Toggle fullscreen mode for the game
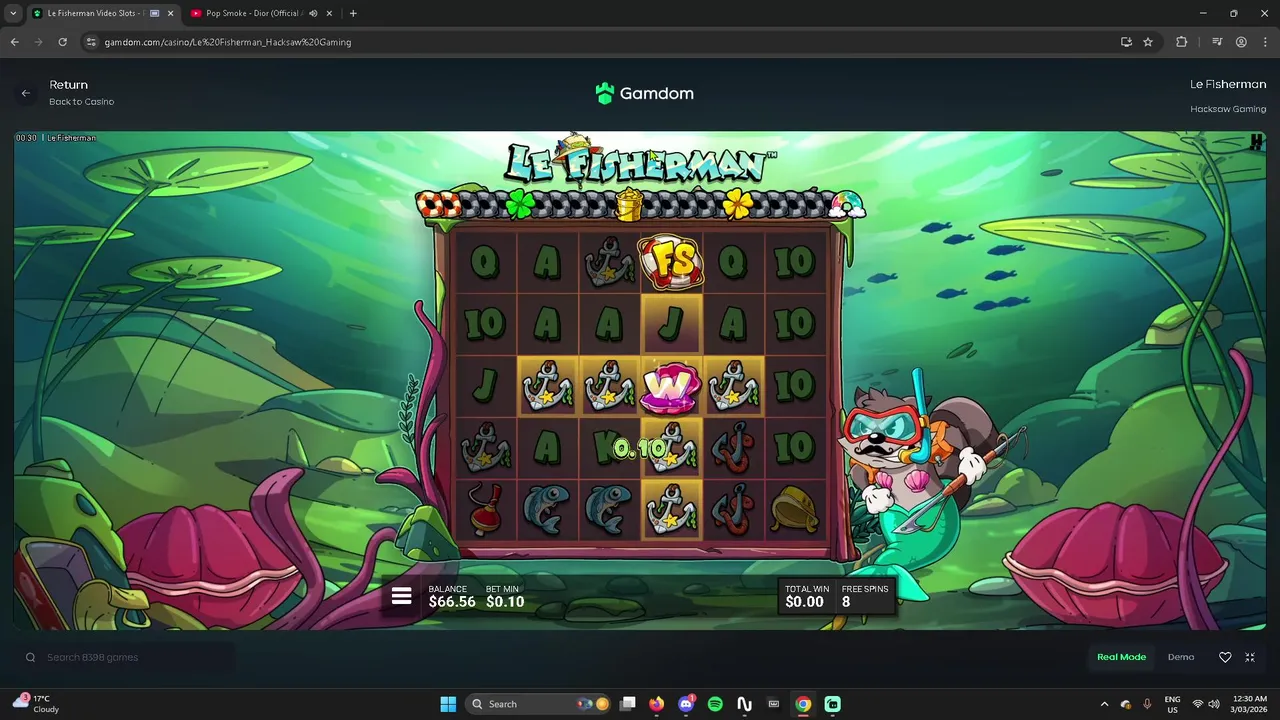The image size is (1280, 720). [1250, 657]
